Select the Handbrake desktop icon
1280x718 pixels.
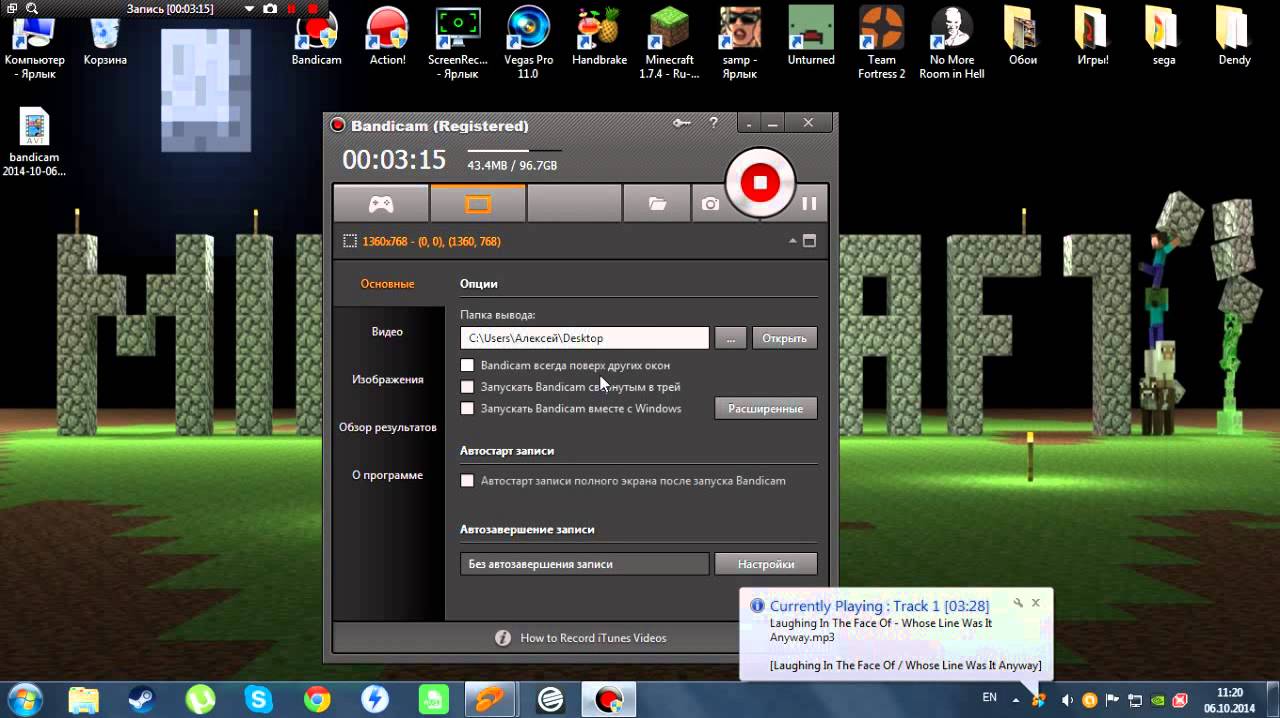point(599,38)
